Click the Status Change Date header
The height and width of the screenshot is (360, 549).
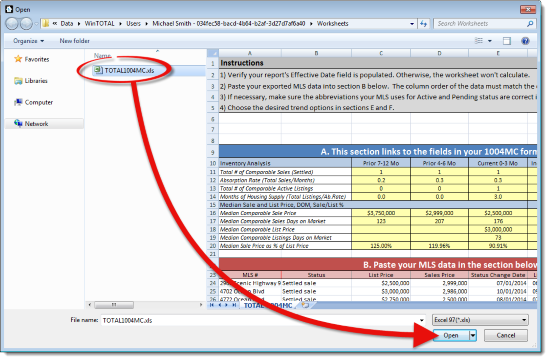[498, 275]
